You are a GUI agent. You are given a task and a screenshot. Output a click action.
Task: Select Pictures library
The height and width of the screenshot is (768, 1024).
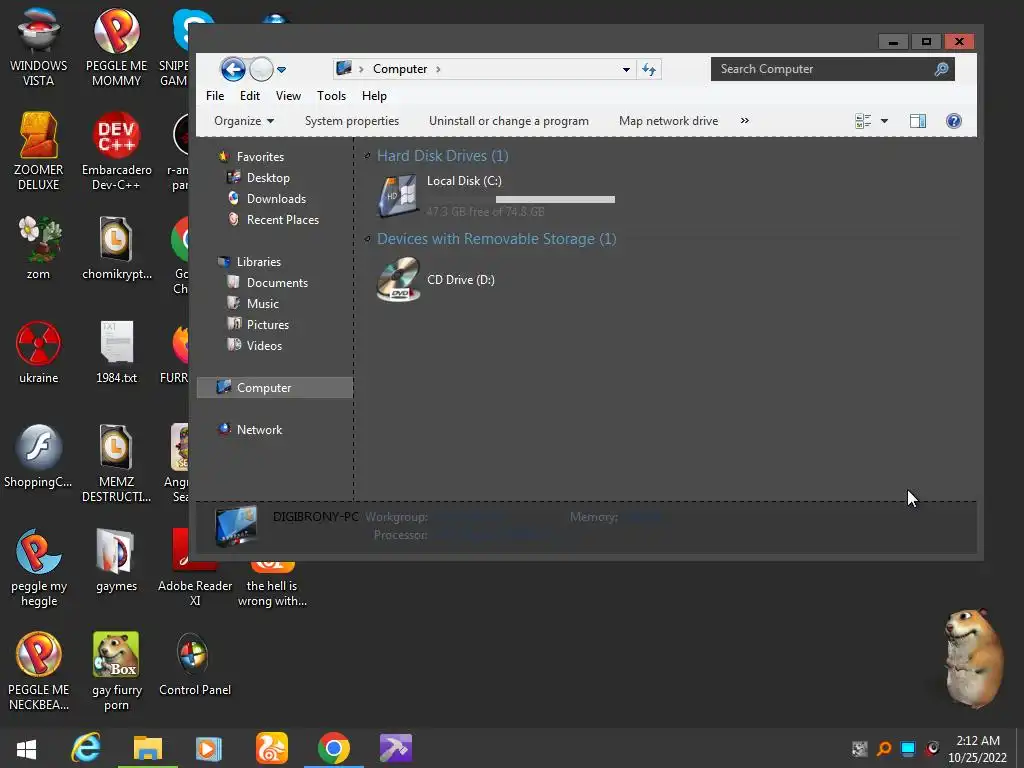tap(267, 325)
